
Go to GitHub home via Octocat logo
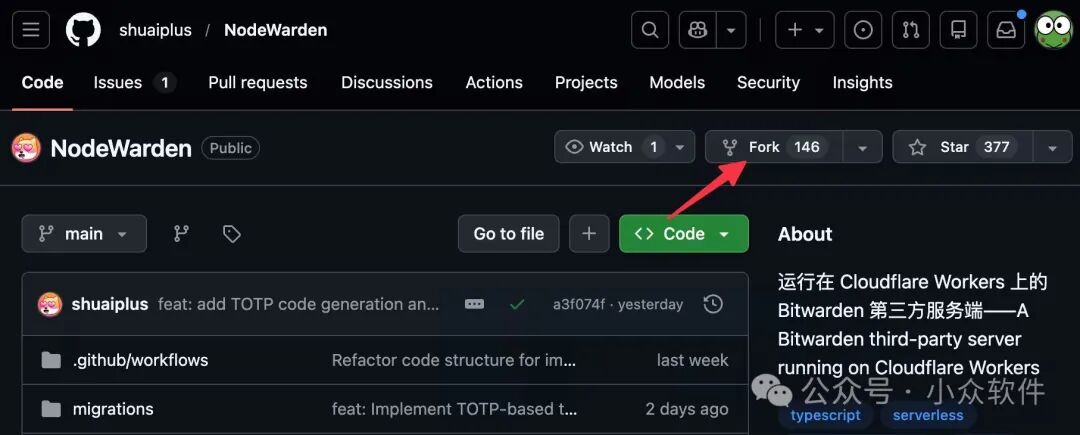click(83, 30)
